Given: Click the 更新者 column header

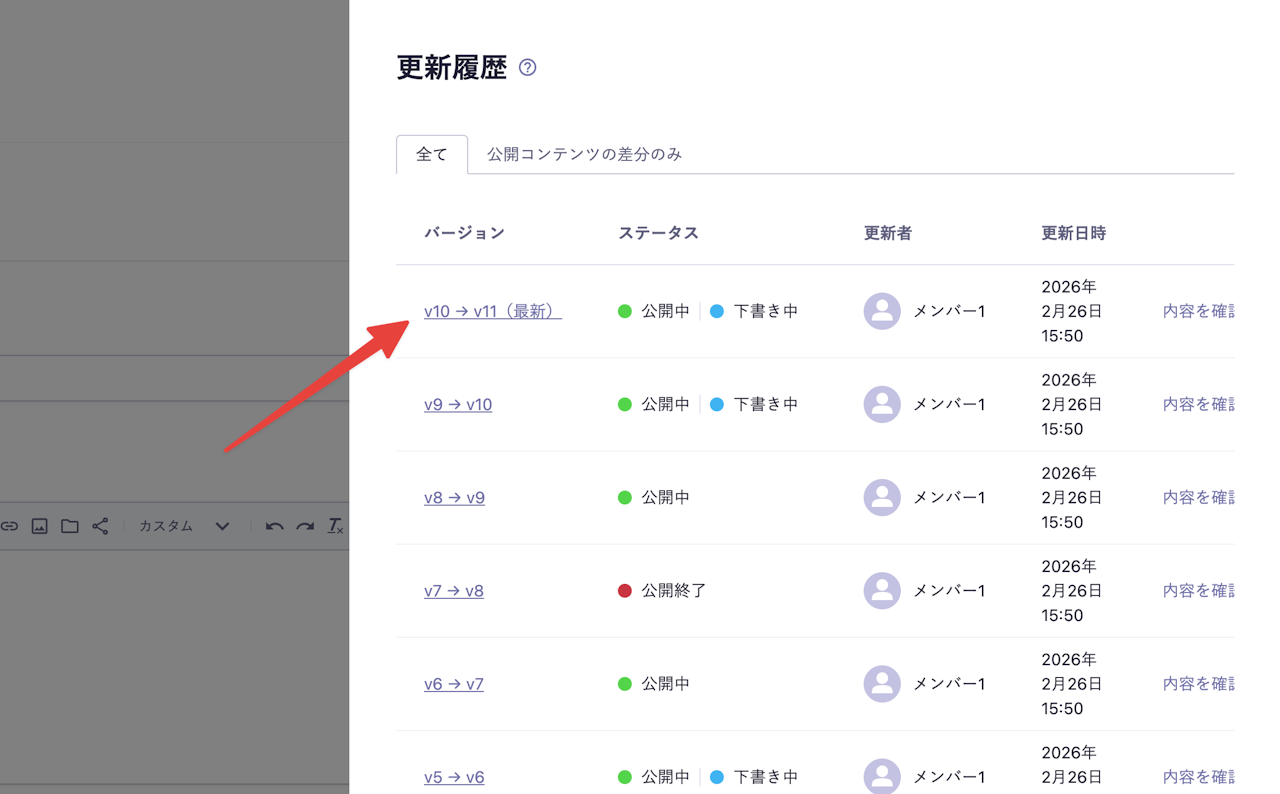Looking at the screenshot, I should pos(888,233).
